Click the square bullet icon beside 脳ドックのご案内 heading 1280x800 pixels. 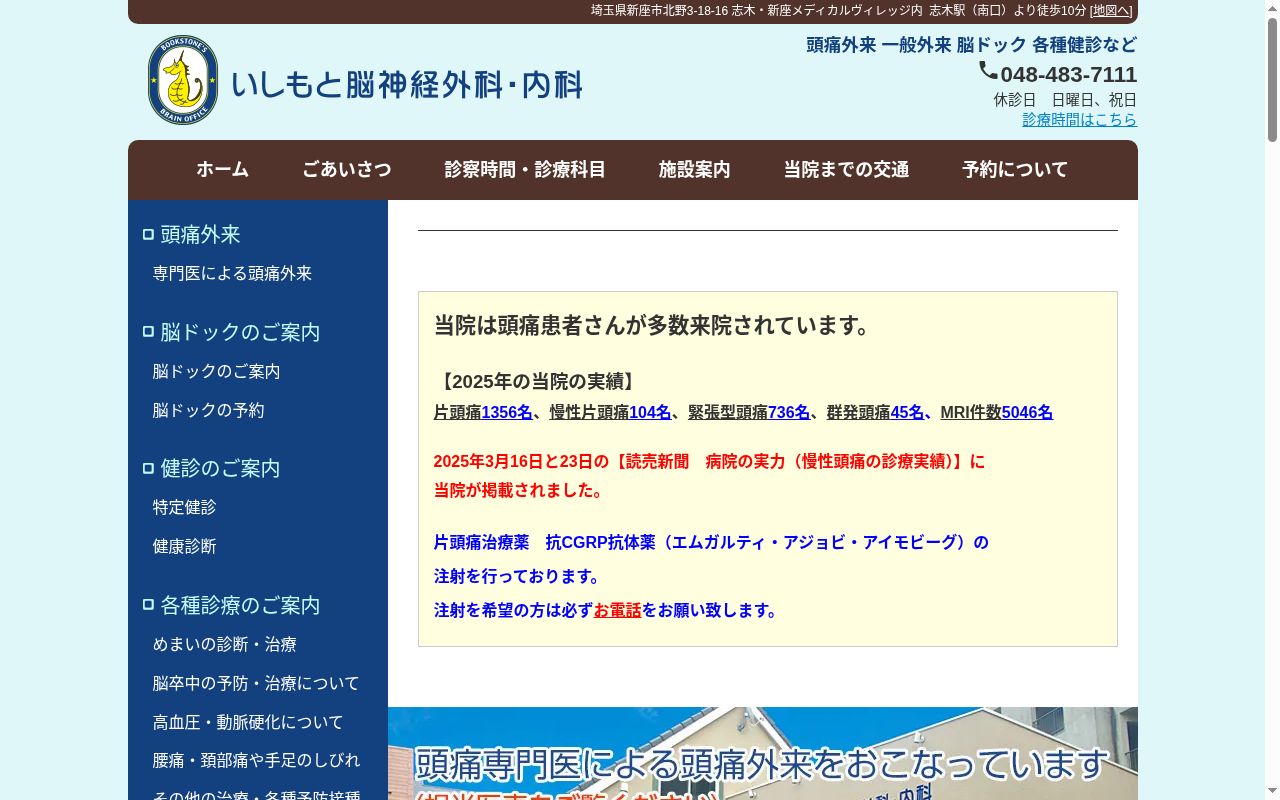pos(148,332)
